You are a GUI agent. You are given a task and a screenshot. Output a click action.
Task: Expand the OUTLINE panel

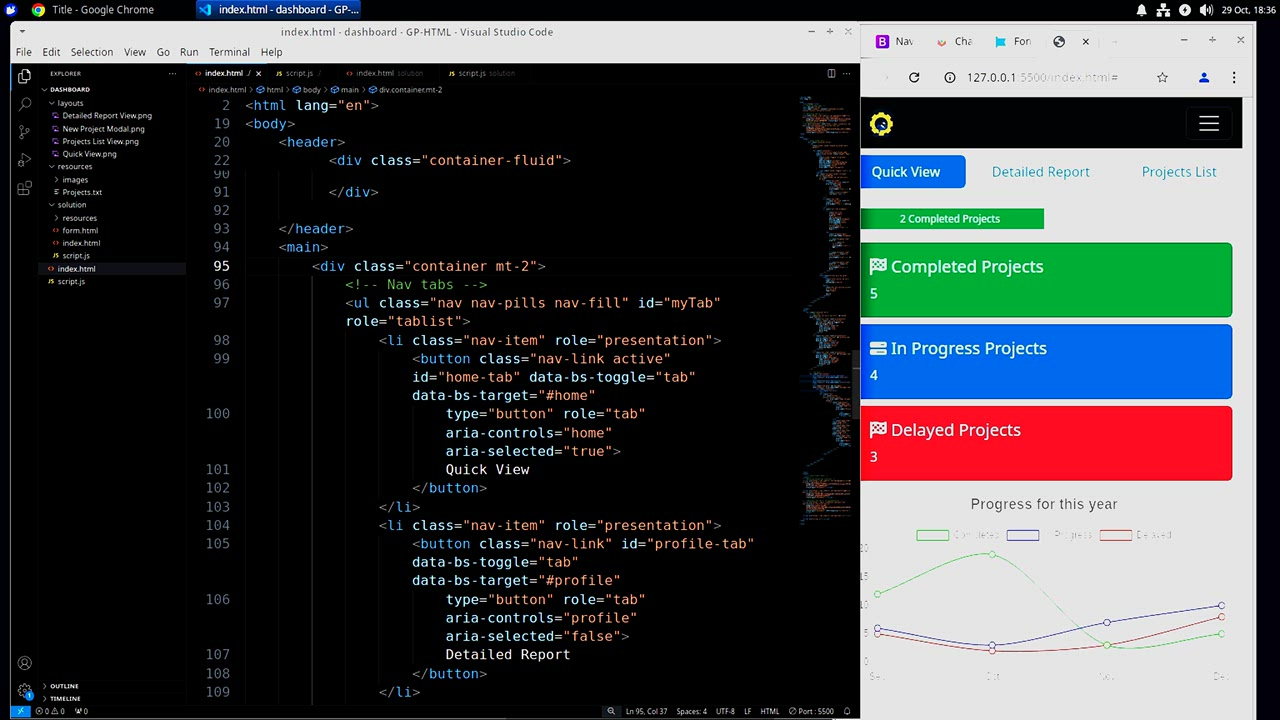point(64,686)
